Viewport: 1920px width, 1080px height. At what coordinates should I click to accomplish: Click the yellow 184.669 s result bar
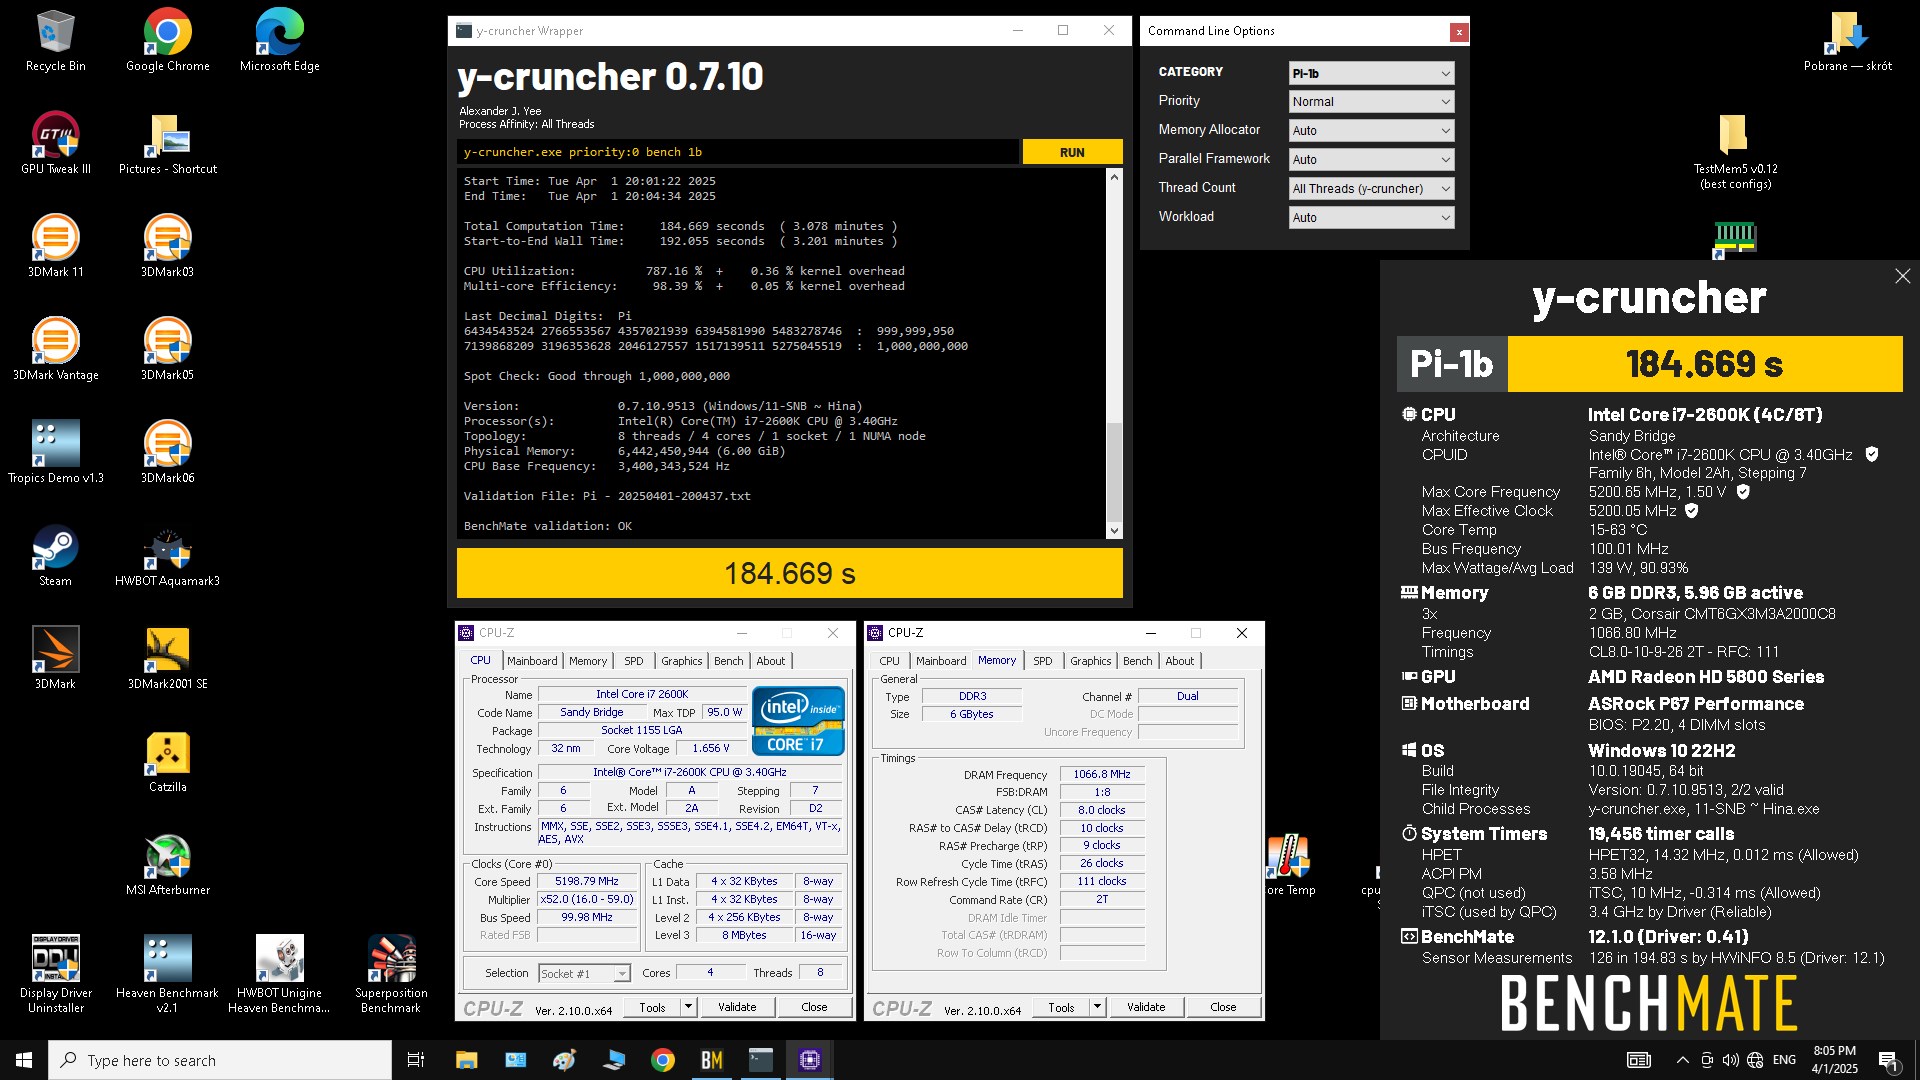click(789, 573)
